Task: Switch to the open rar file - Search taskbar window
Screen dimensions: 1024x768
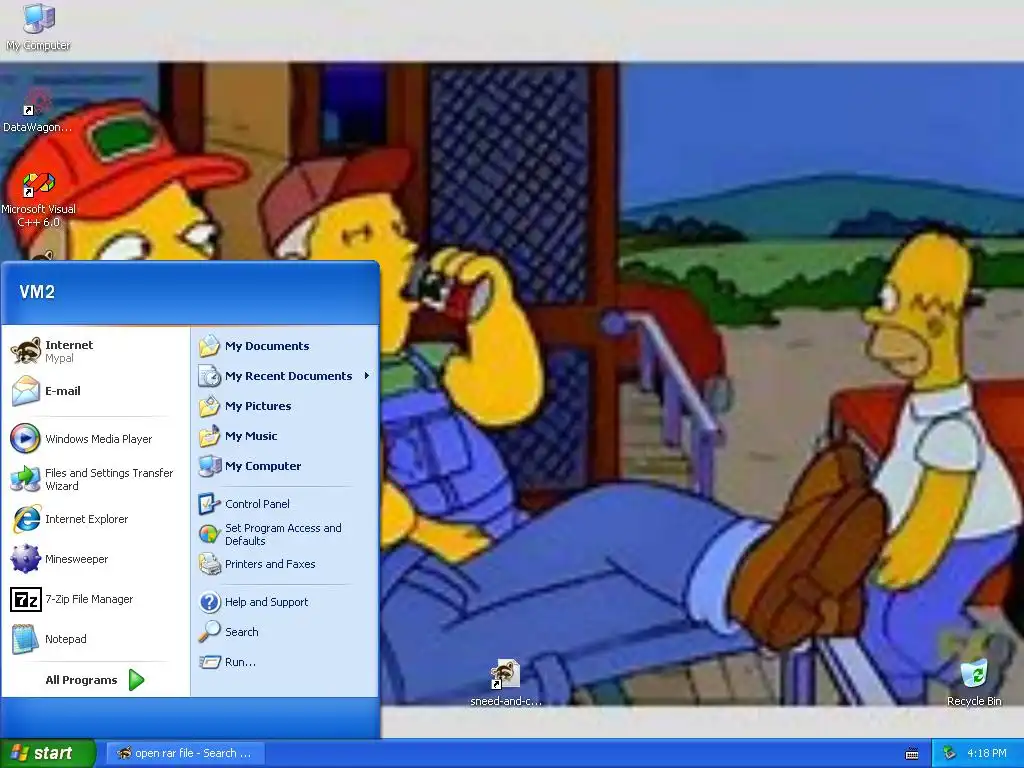Action: pos(185,753)
